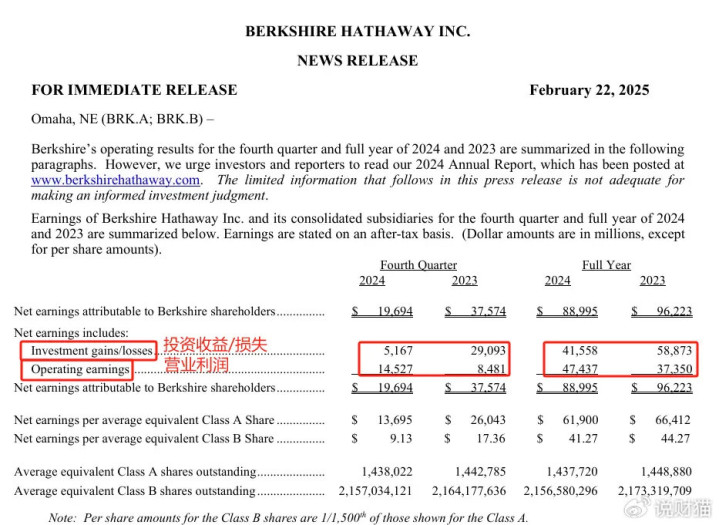The height and width of the screenshot is (525, 719).
Task: Click the date February 22, 2025
Action: 589,90
